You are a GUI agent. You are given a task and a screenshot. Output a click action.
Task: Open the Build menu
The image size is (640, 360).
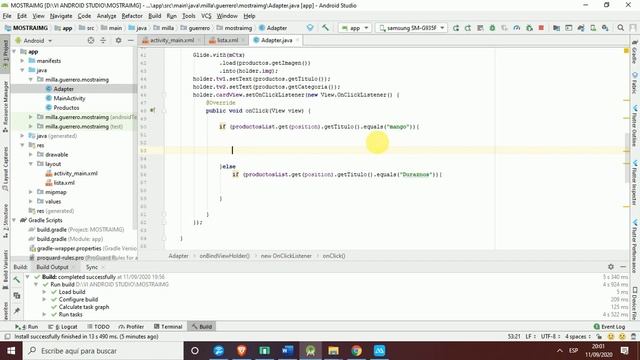(x=154, y=16)
